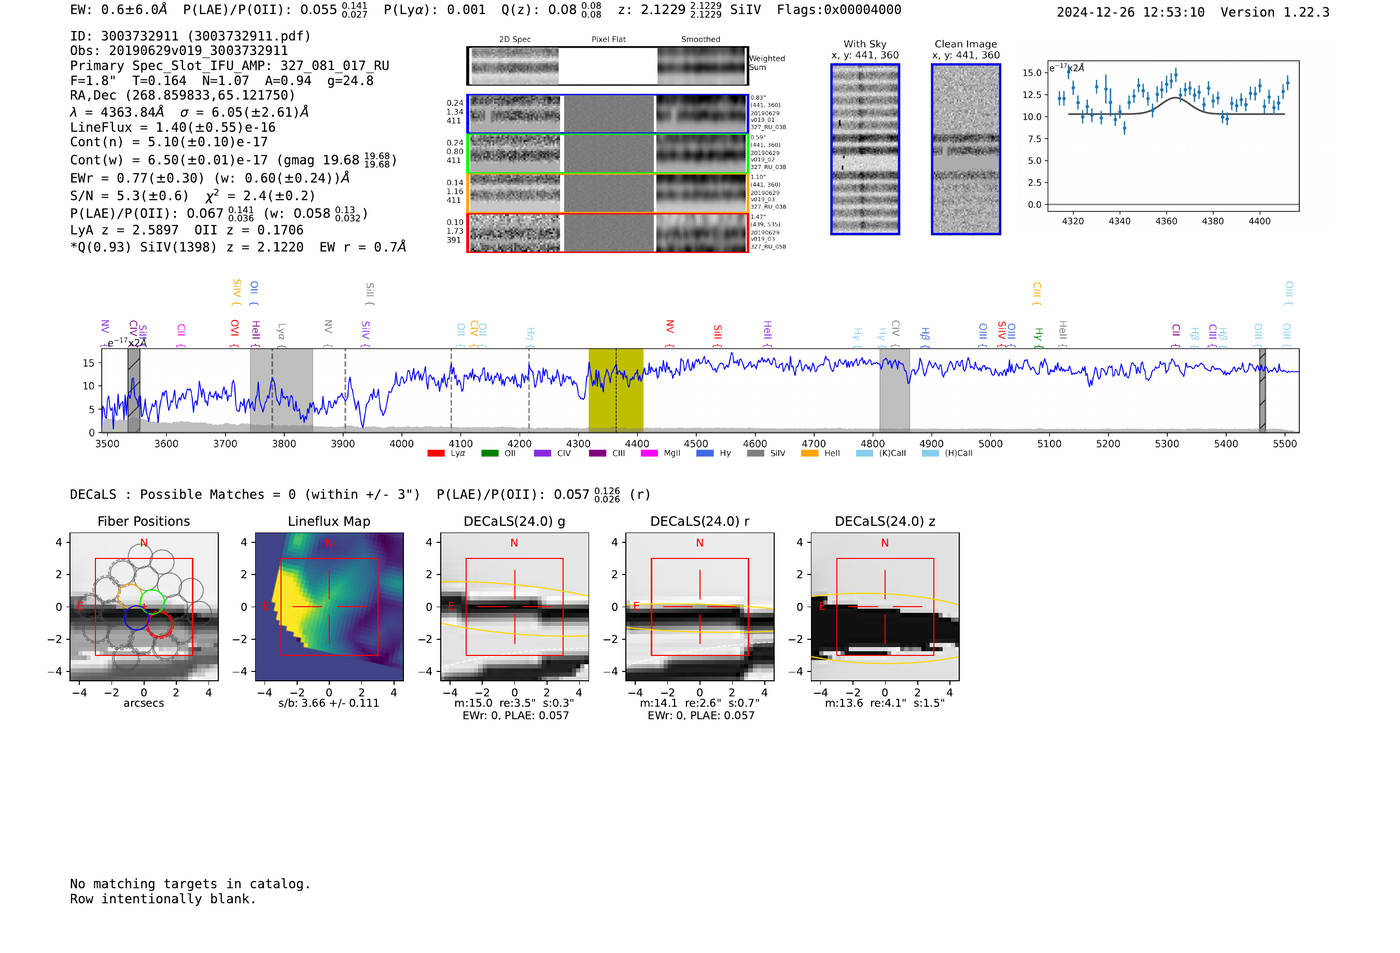Click the DECaLS Possible Matches = 0 line
Image resolution: width=1400 pixels, height=953 pixels.
(245, 495)
